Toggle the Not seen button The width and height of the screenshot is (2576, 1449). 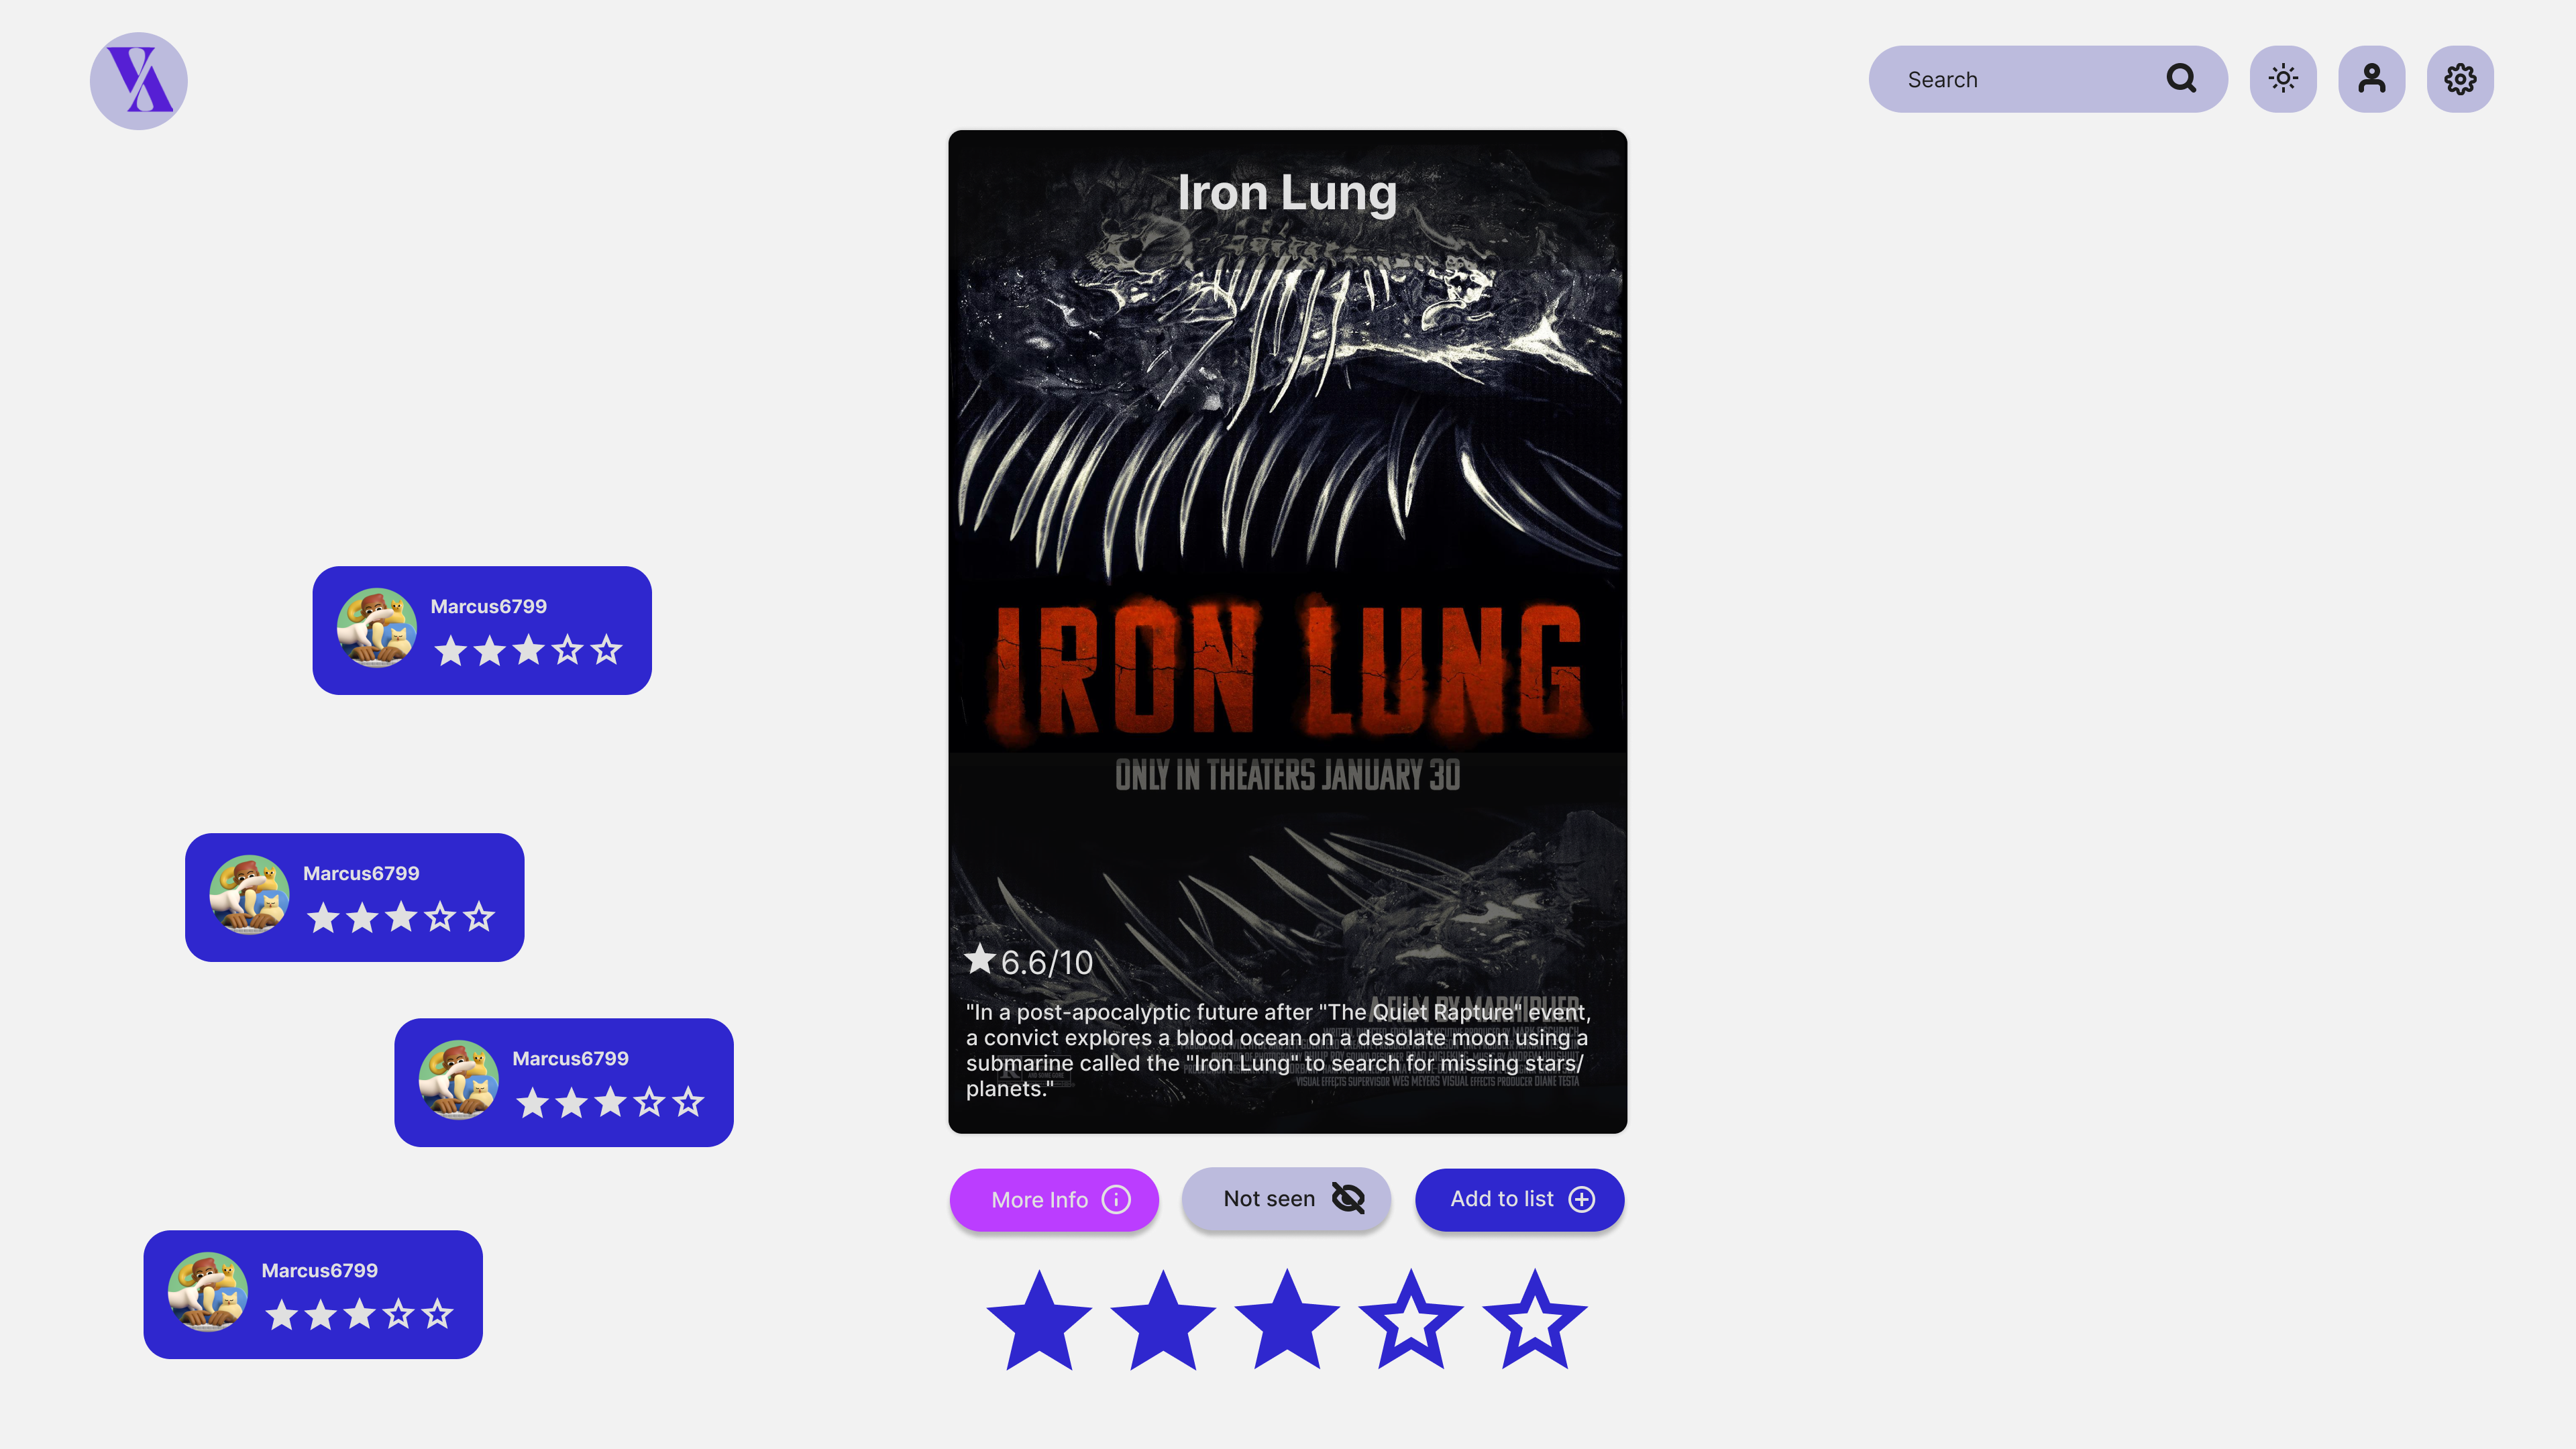tap(1286, 1198)
